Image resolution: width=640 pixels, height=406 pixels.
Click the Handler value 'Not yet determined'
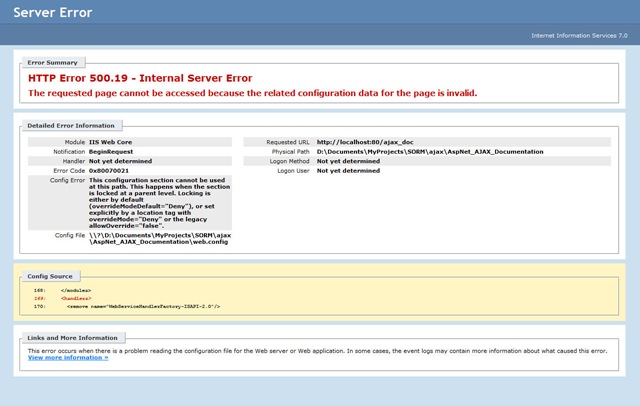click(120, 161)
